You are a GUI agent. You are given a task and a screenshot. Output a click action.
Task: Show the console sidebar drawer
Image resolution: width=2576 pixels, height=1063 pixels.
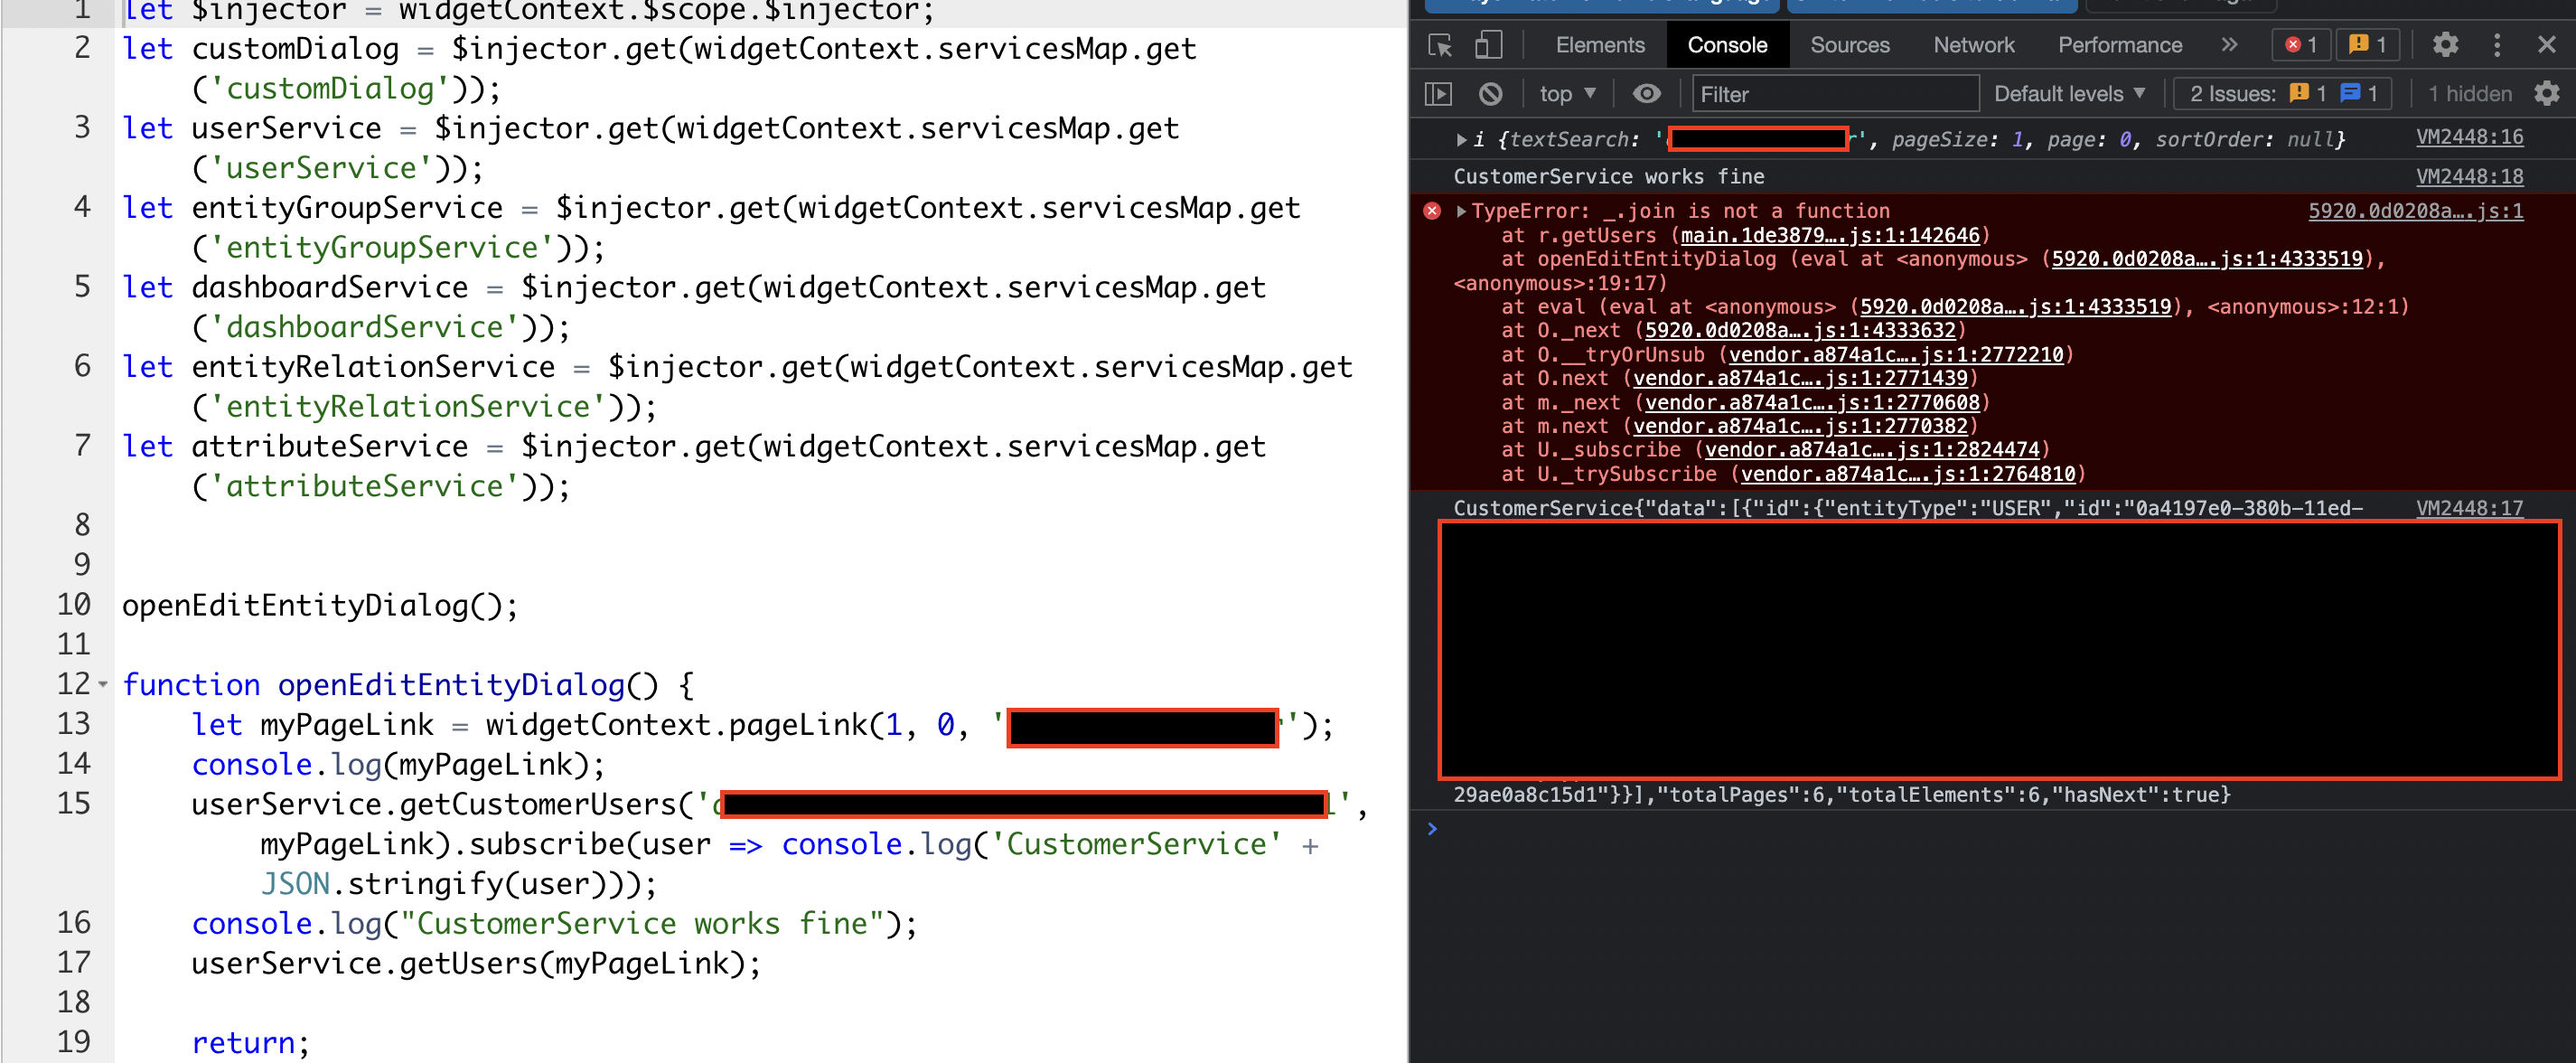click(x=1438, y=93)
